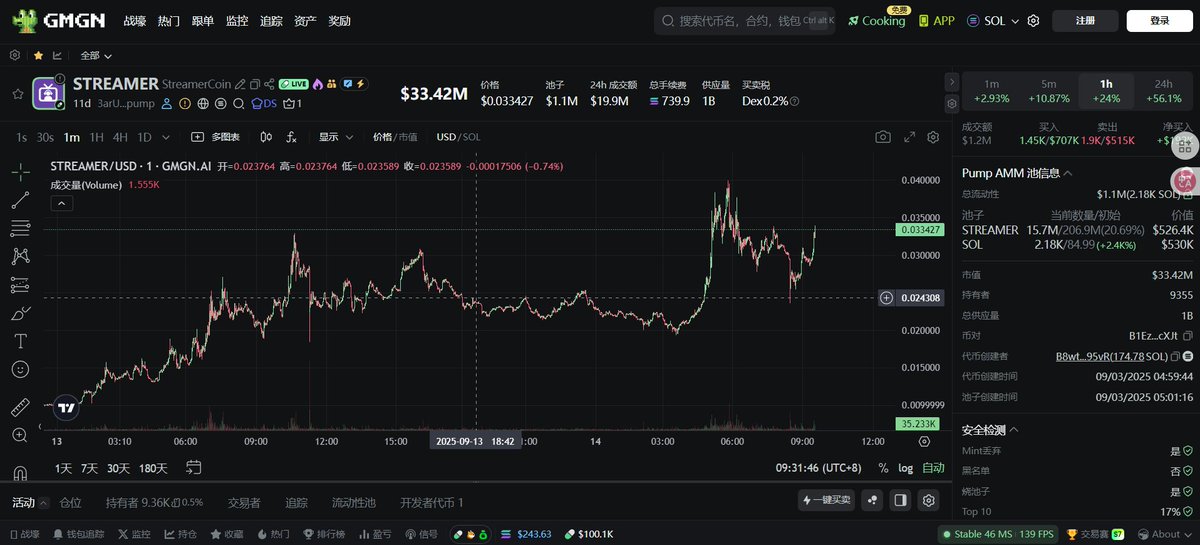This screenshot has height=545, width=1200.
Task: Collapse the Pump AMM 池信息 section
Action: tap(1068, 173)
